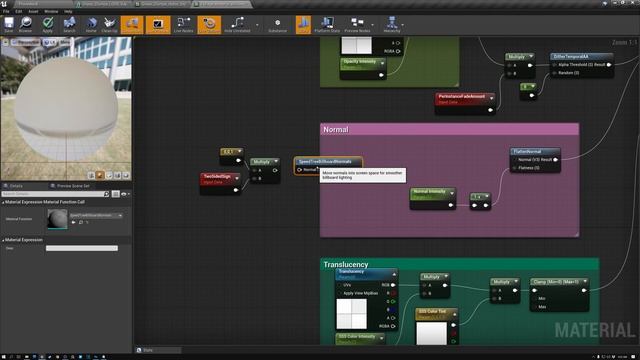Click the Save toolbar icon
This screenshot has width=640, height=360.
(9, 24)
